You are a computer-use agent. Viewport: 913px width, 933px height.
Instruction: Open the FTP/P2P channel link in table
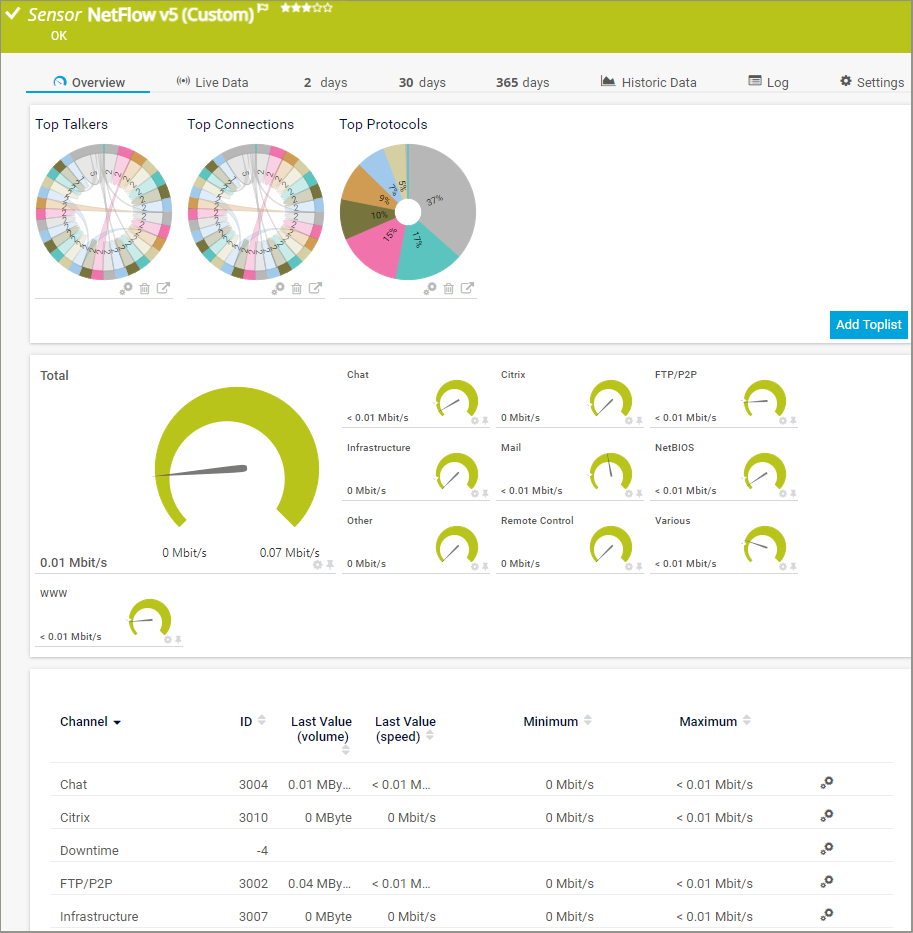pyautogui.click(x=84, y=883)
